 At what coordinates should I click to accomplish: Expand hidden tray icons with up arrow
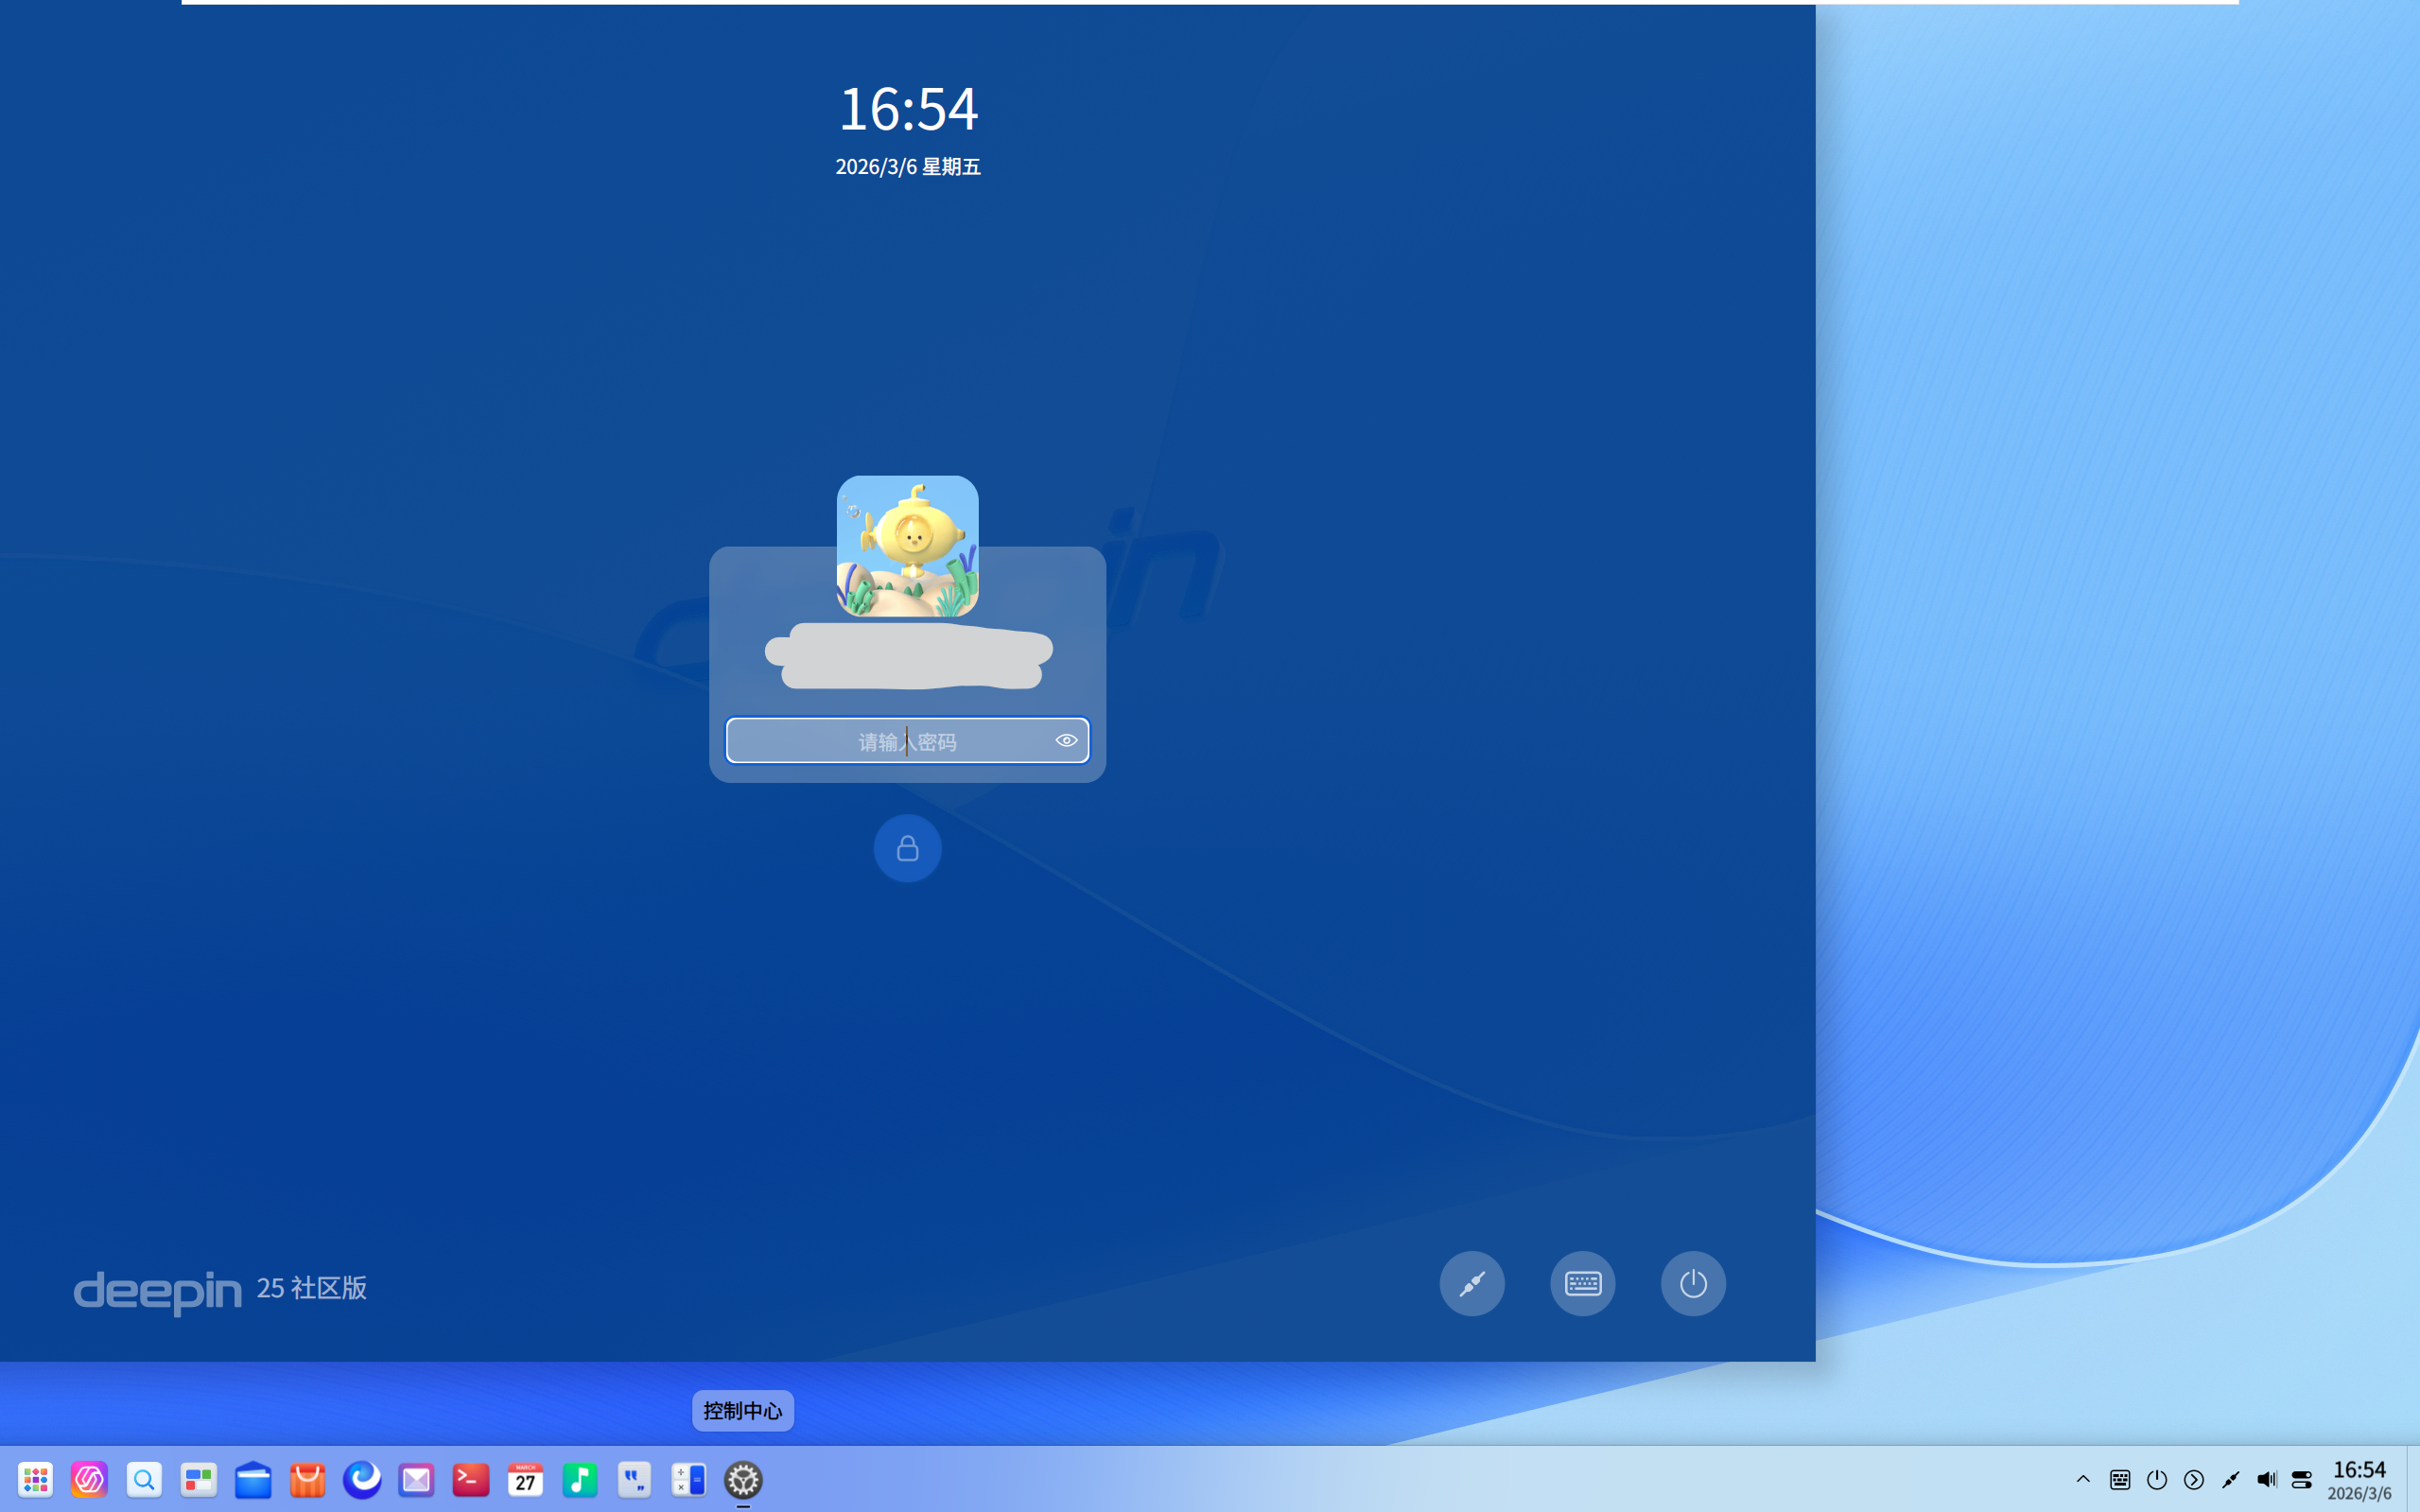(2083, 1479)
